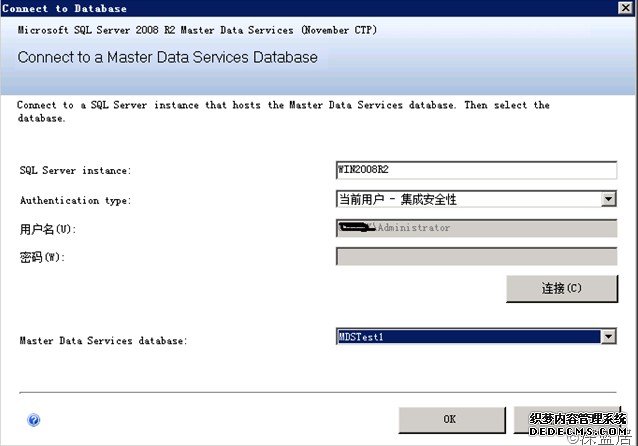Click the 'SQL Server instance:' label
This screenshot has height=446, width=638.
point(75,172)
